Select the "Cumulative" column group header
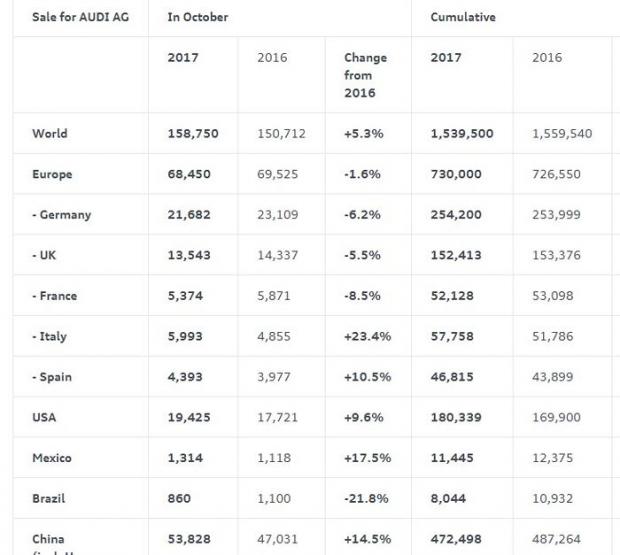The image size is (620, 555). click(463, 18)
